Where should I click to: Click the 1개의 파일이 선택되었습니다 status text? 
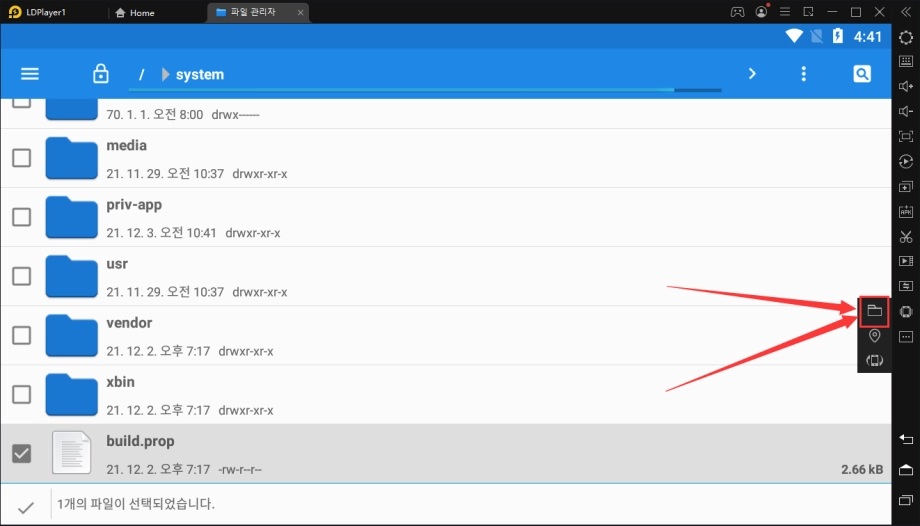(x=136, y=504)
